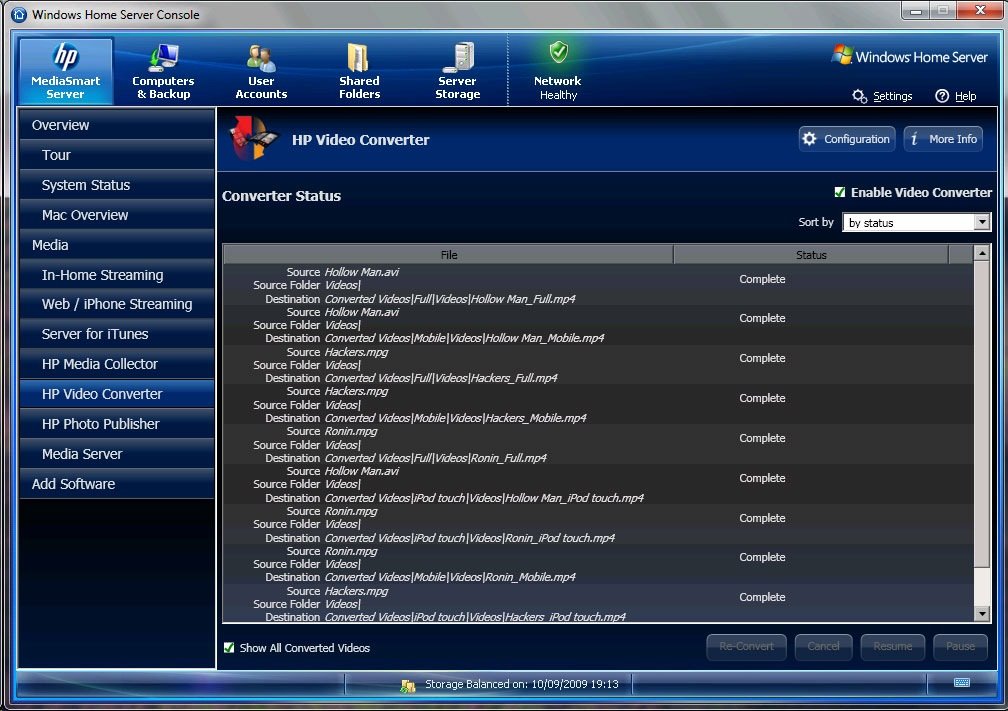This screenshot has height=711, width=1008.
Task: Open Web / iPhone Streaming page
Action: [x=116, y=304]
